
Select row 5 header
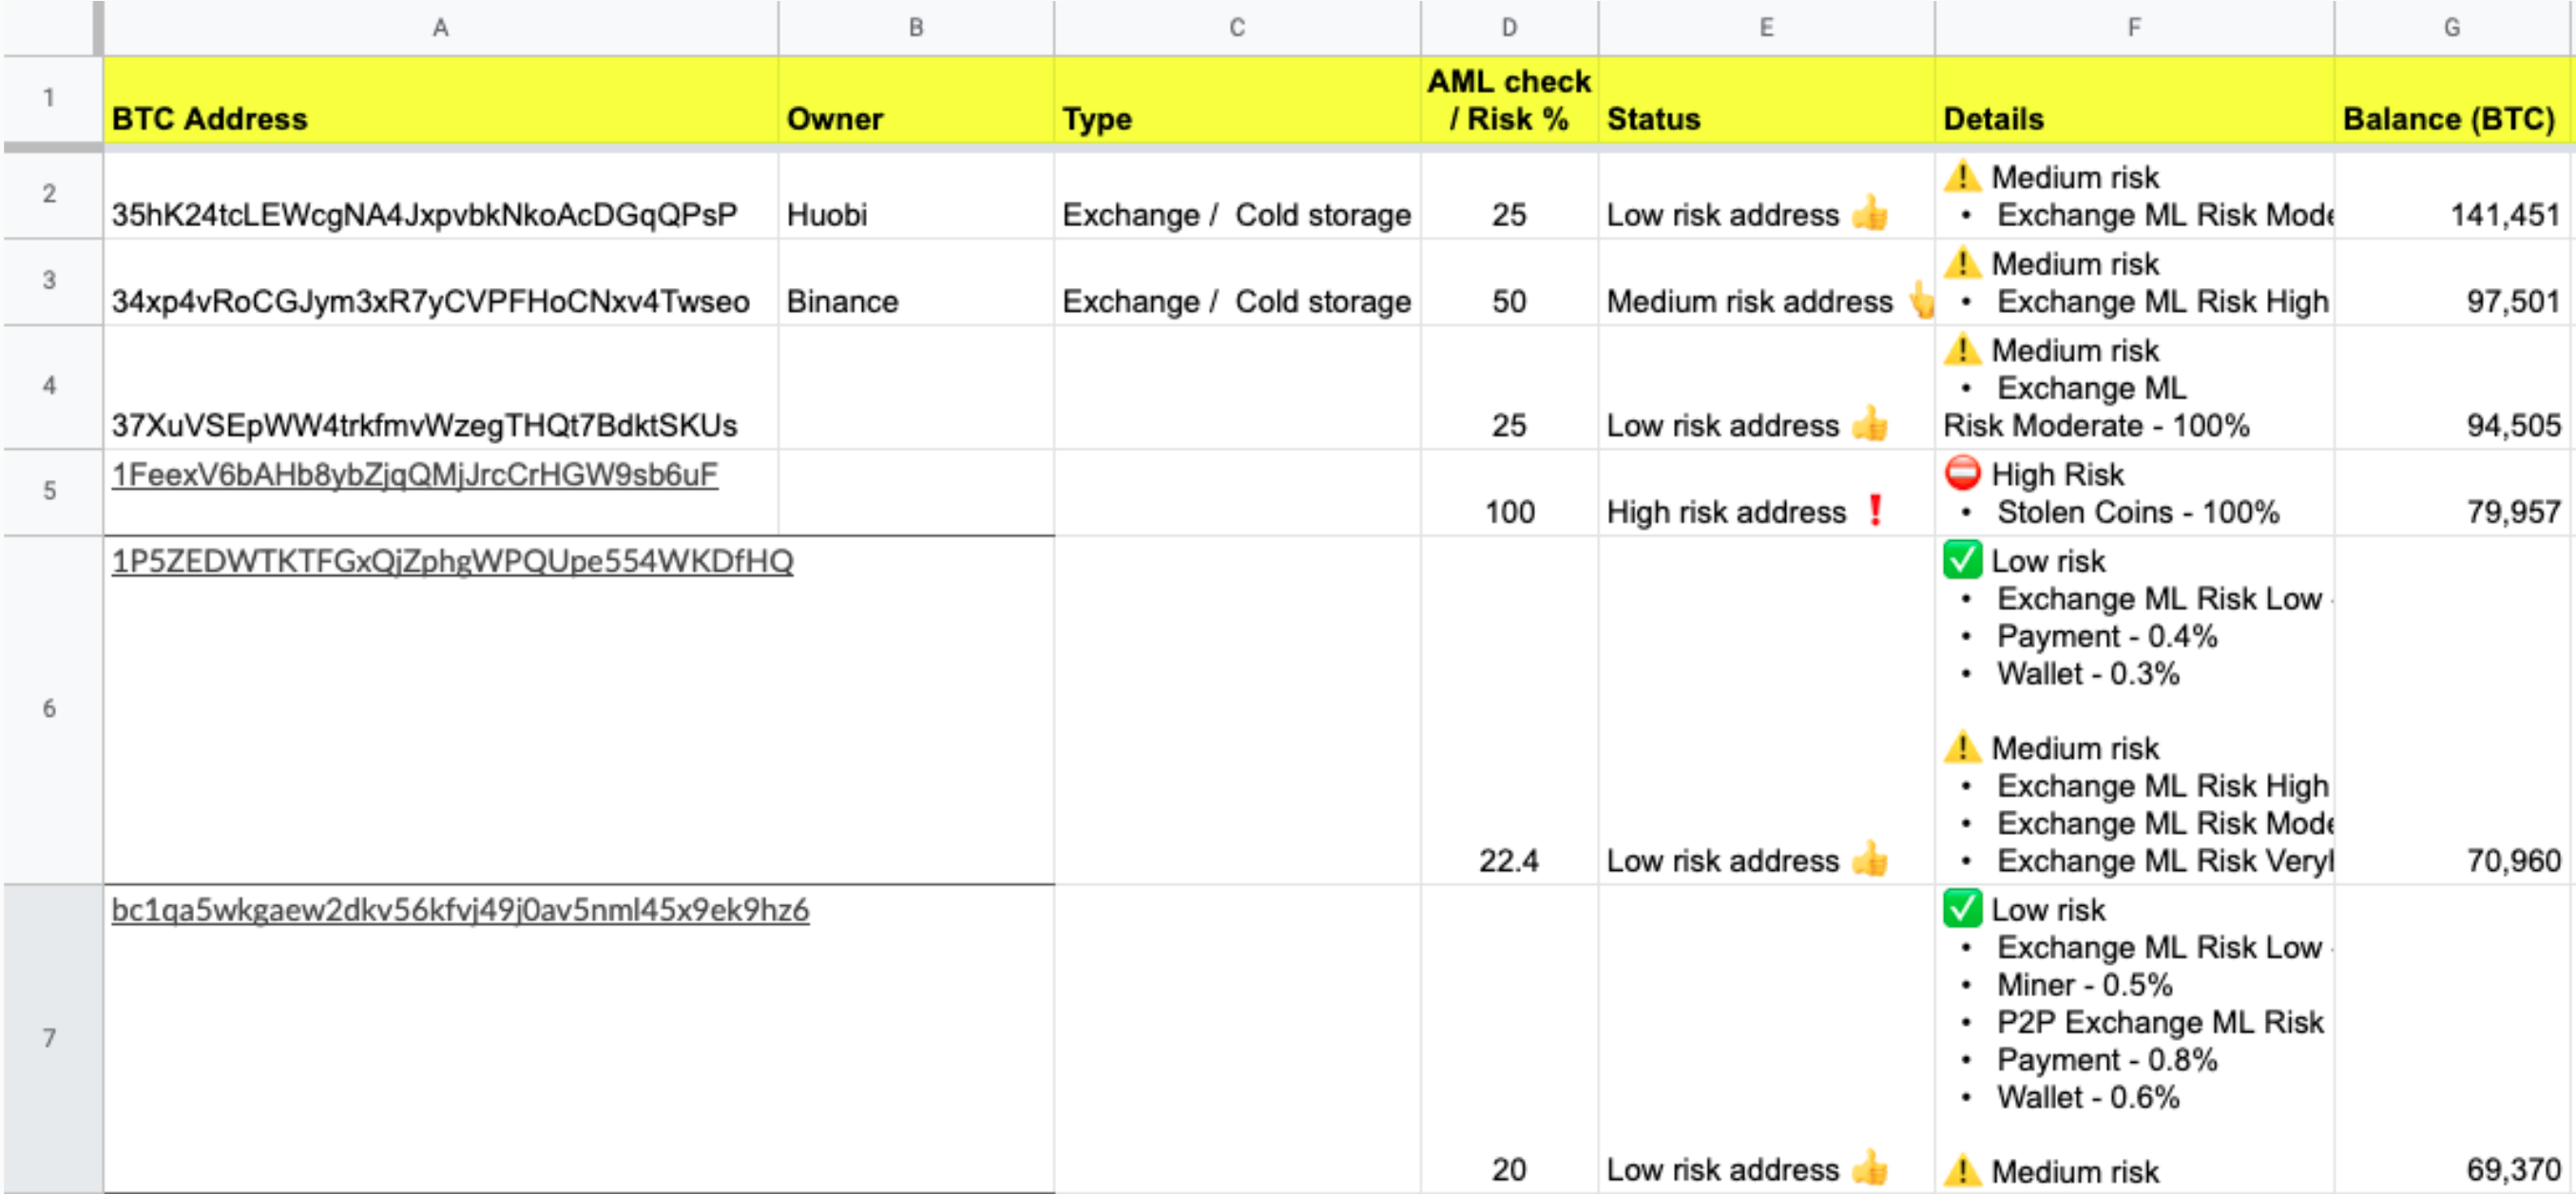(49, 491)
